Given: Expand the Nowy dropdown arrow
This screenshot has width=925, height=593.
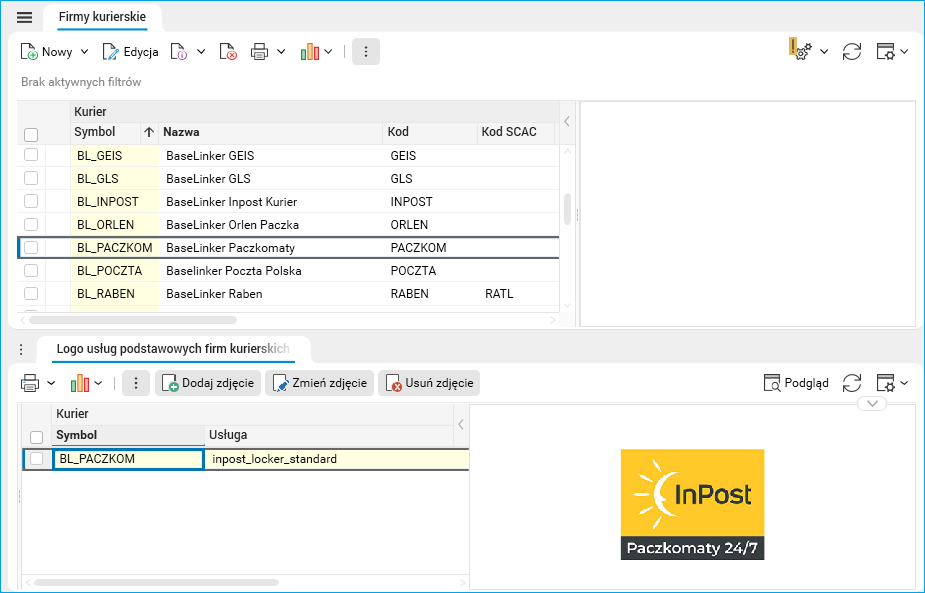Looking at the screenshot, I should pyautogui.click(x=84, y=52).
